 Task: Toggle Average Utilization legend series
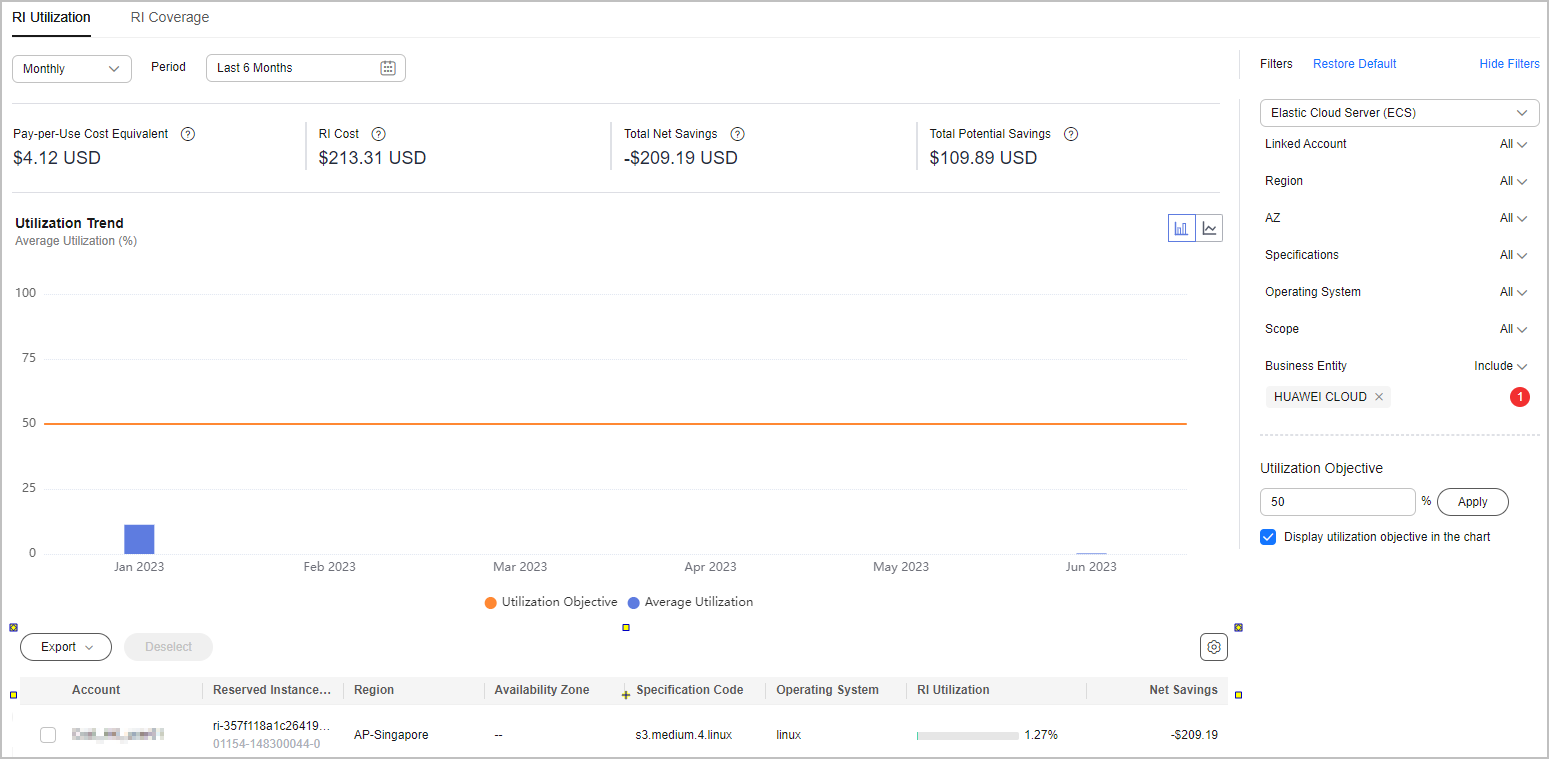690,602
